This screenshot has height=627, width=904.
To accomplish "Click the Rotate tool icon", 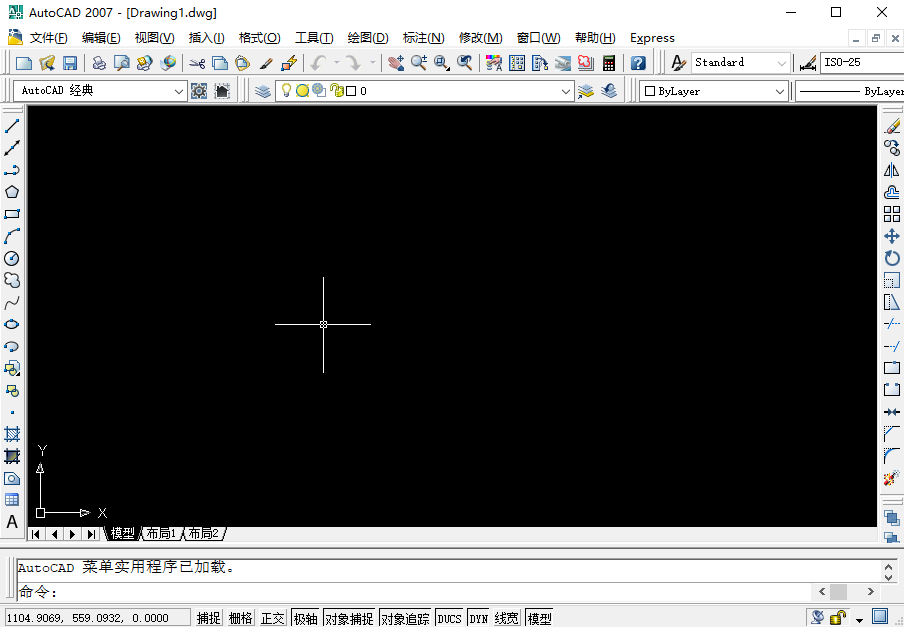I will click(892, 258).
